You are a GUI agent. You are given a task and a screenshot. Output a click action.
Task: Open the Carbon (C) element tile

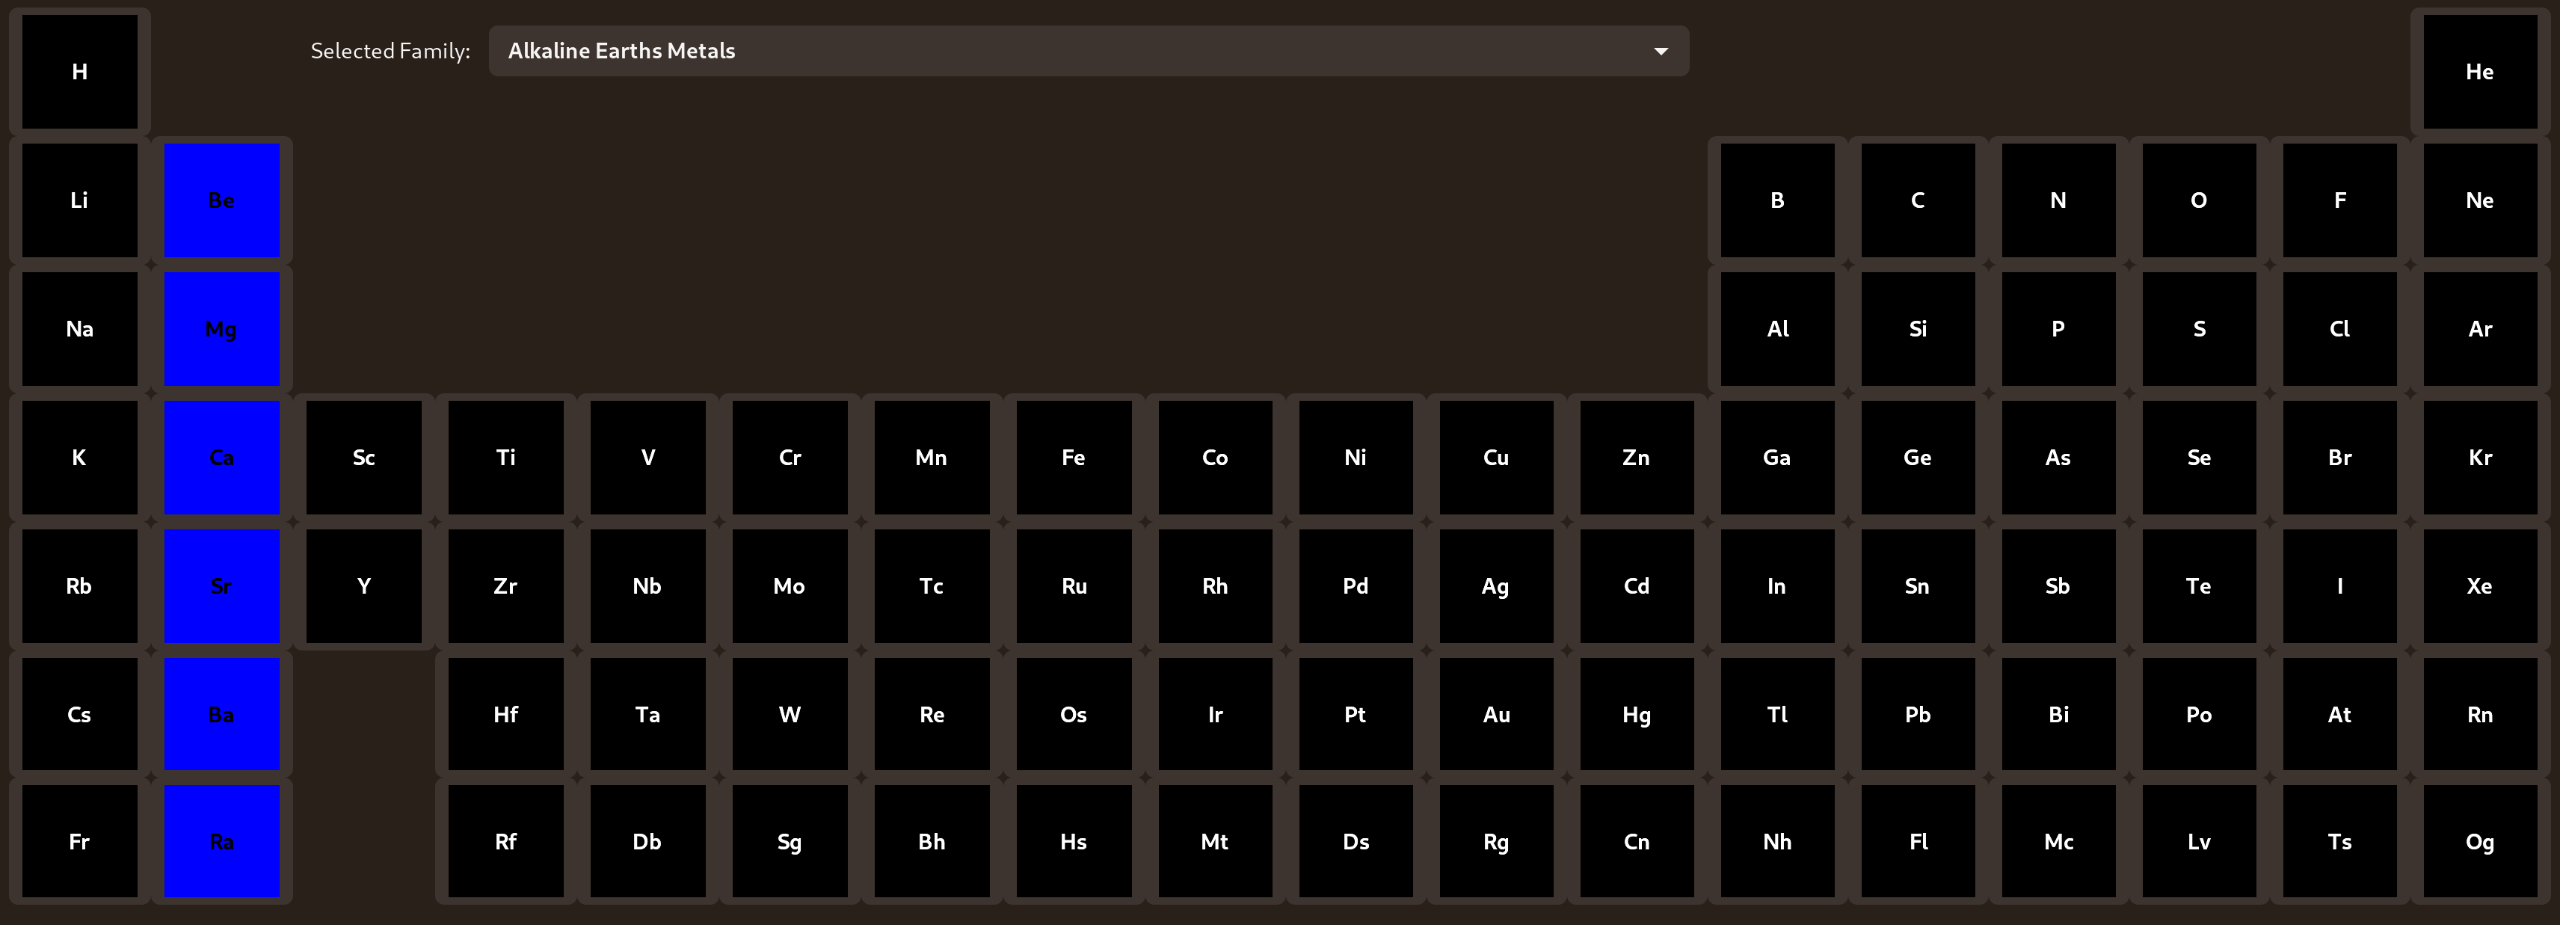[1917, 200]
